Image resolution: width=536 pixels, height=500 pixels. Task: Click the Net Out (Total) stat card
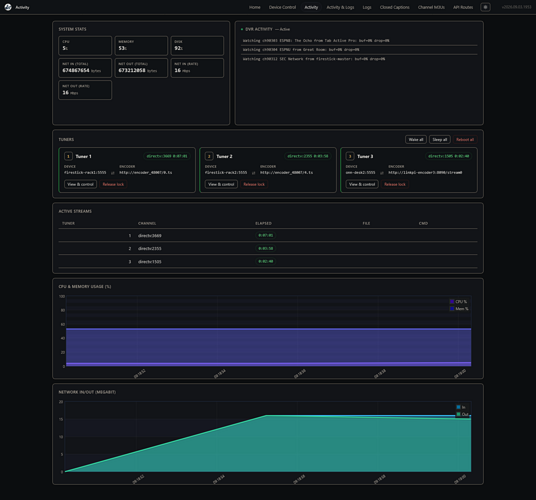[141, 68]
